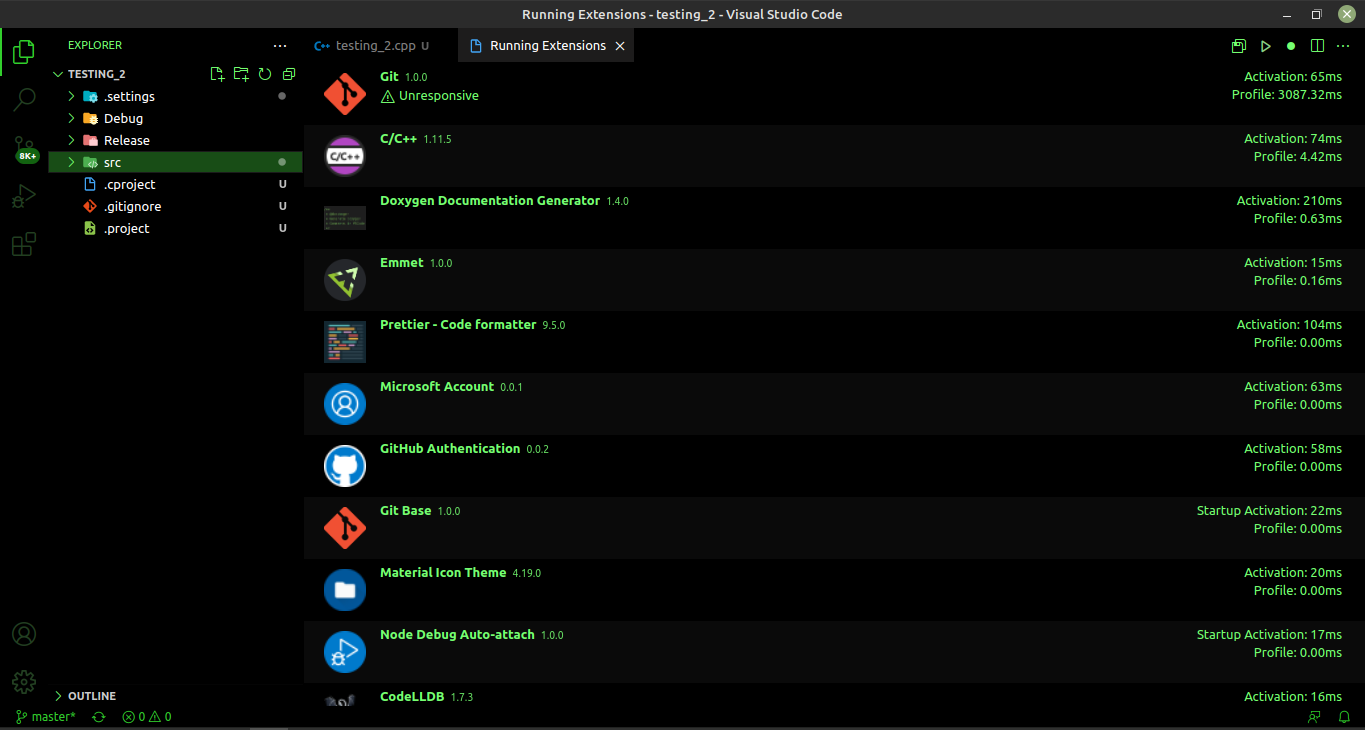The height and width of the screenshot is (730, 1365).
Task: Click the Material Icon Theme extension icon
Action: click(345, 590)
